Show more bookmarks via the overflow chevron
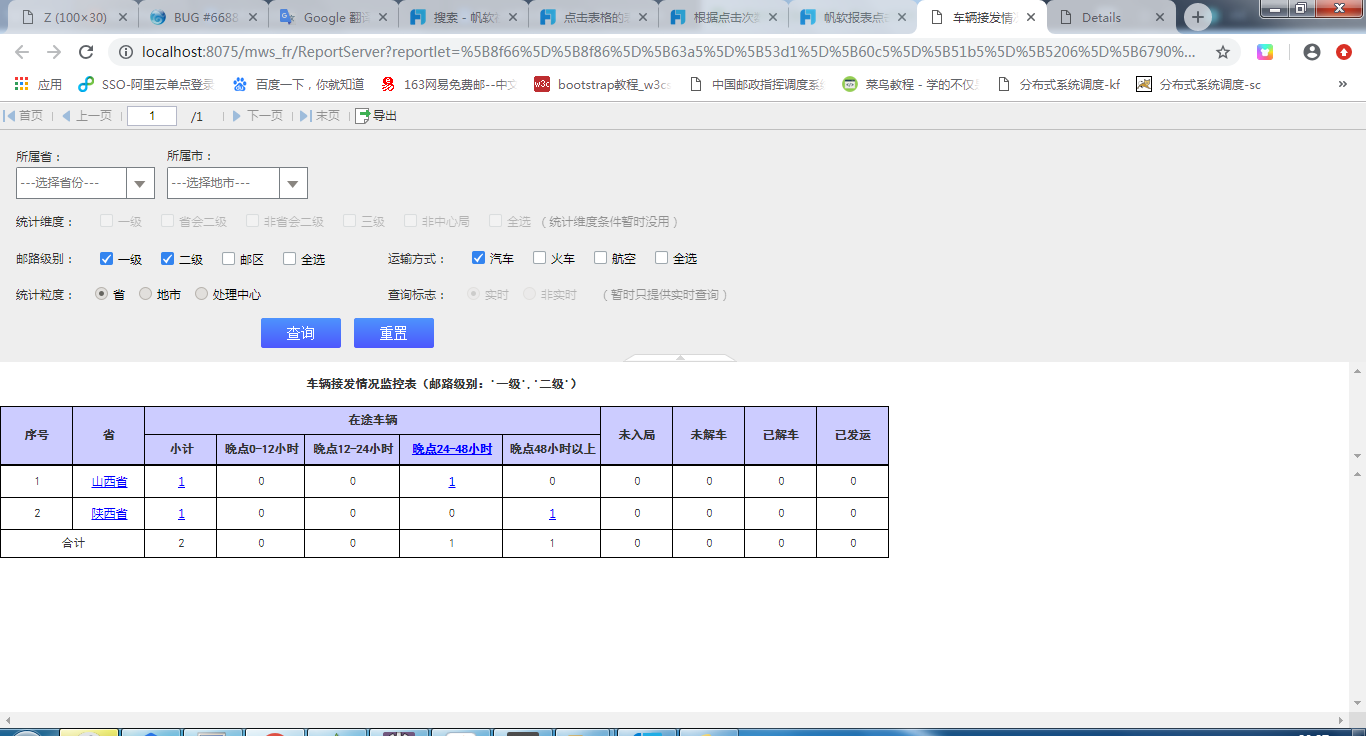Screen dimensions: 1366x736 1342,85
